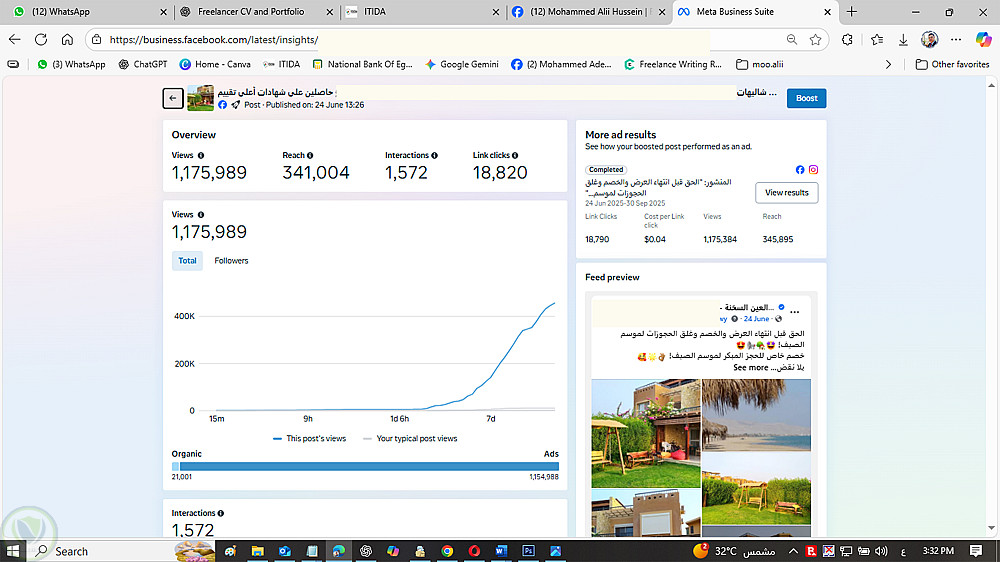Show info tooltip next to Link clicks
1000x562 pixels.
pos(515,156)
